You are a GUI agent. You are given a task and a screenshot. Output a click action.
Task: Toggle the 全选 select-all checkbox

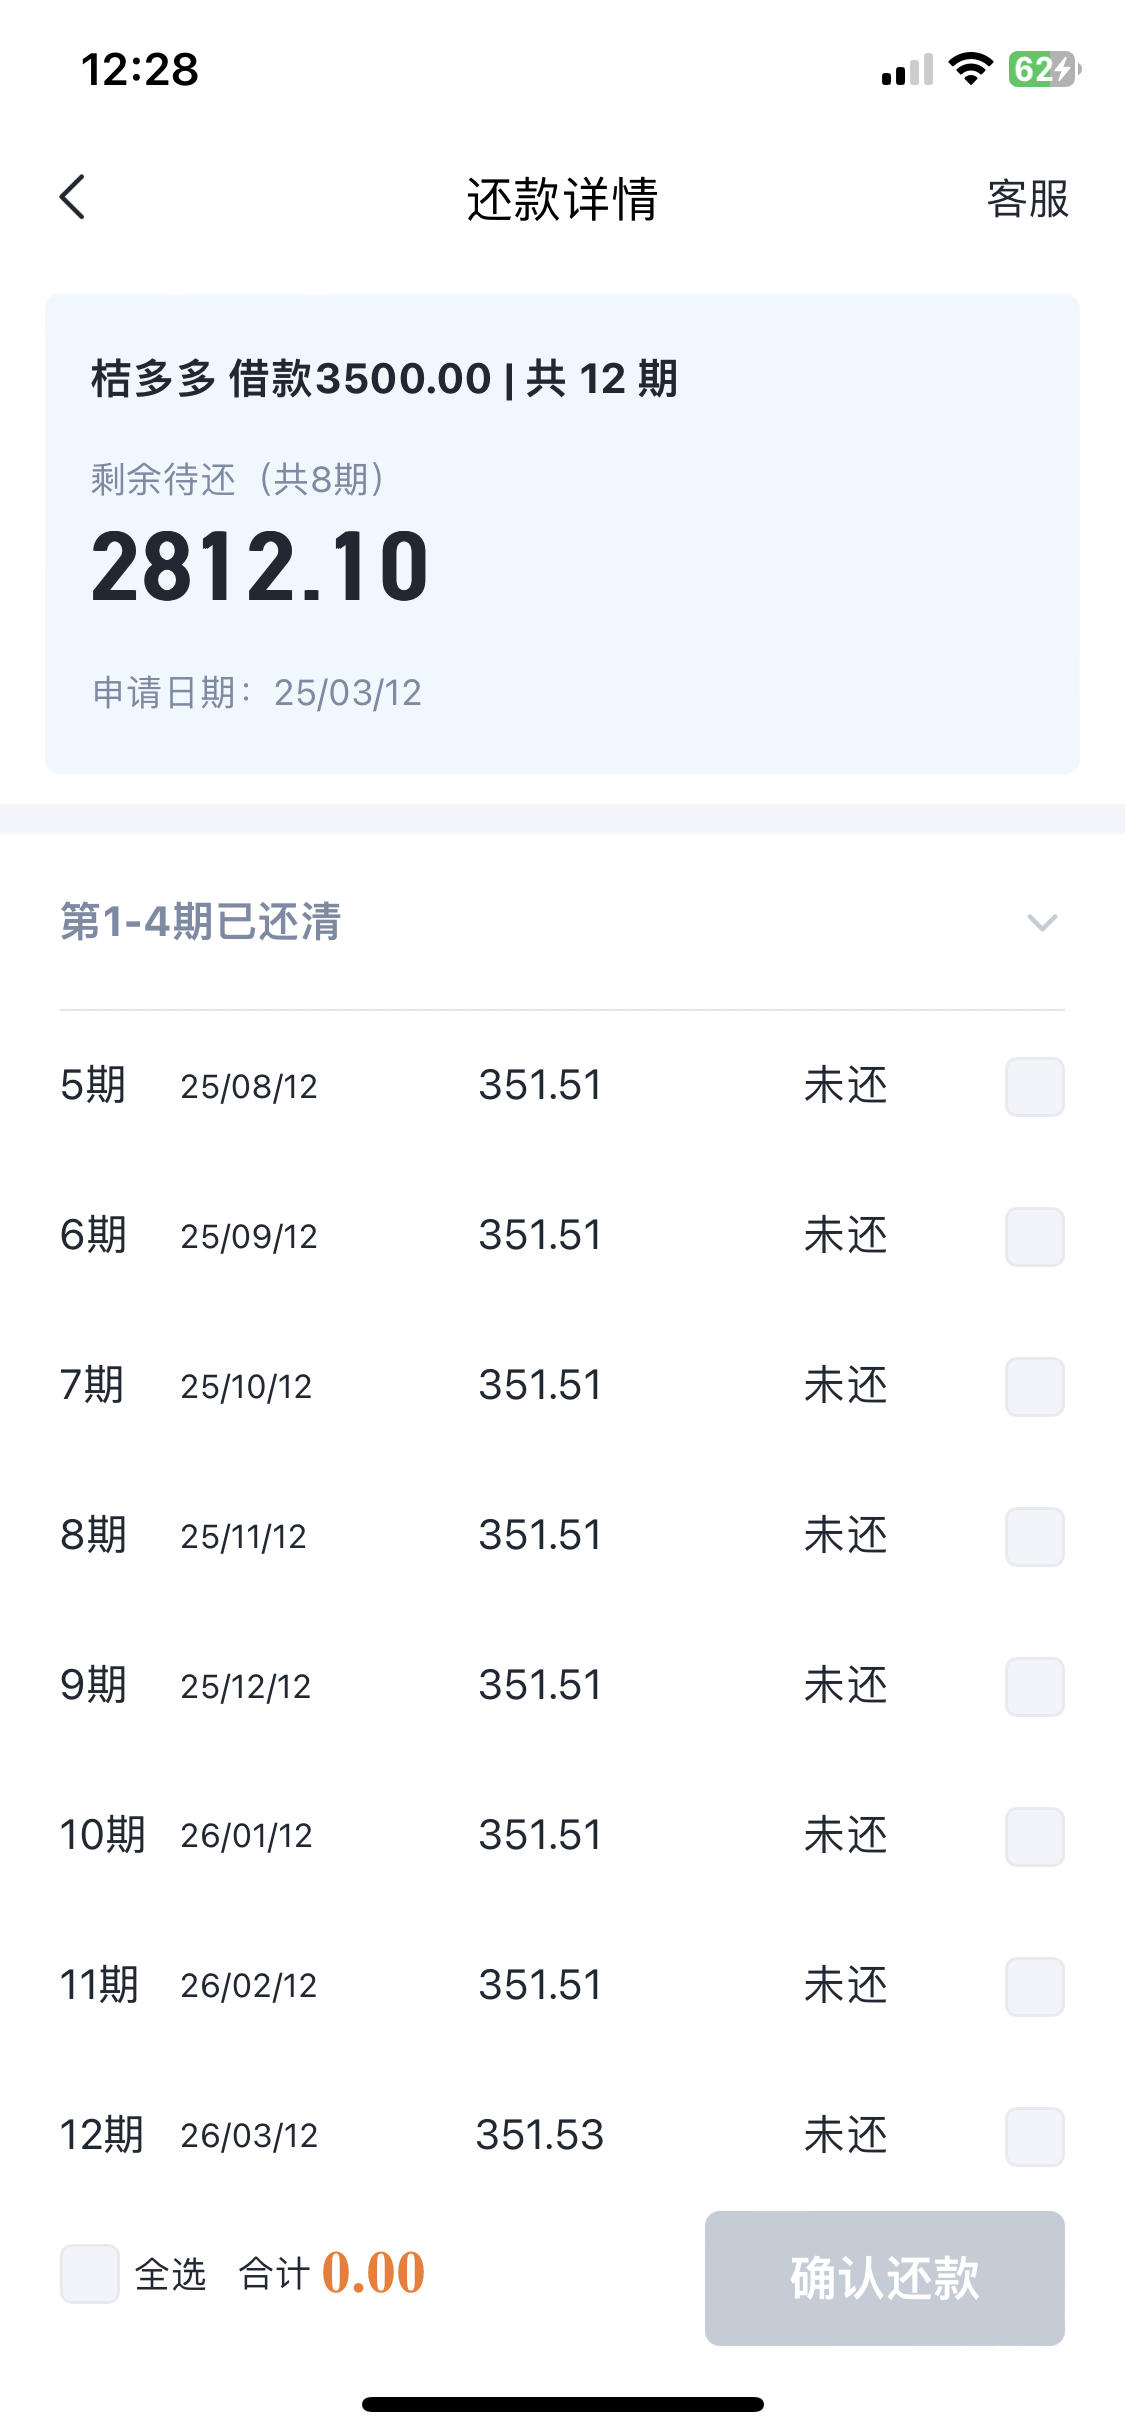[90, 2274]
